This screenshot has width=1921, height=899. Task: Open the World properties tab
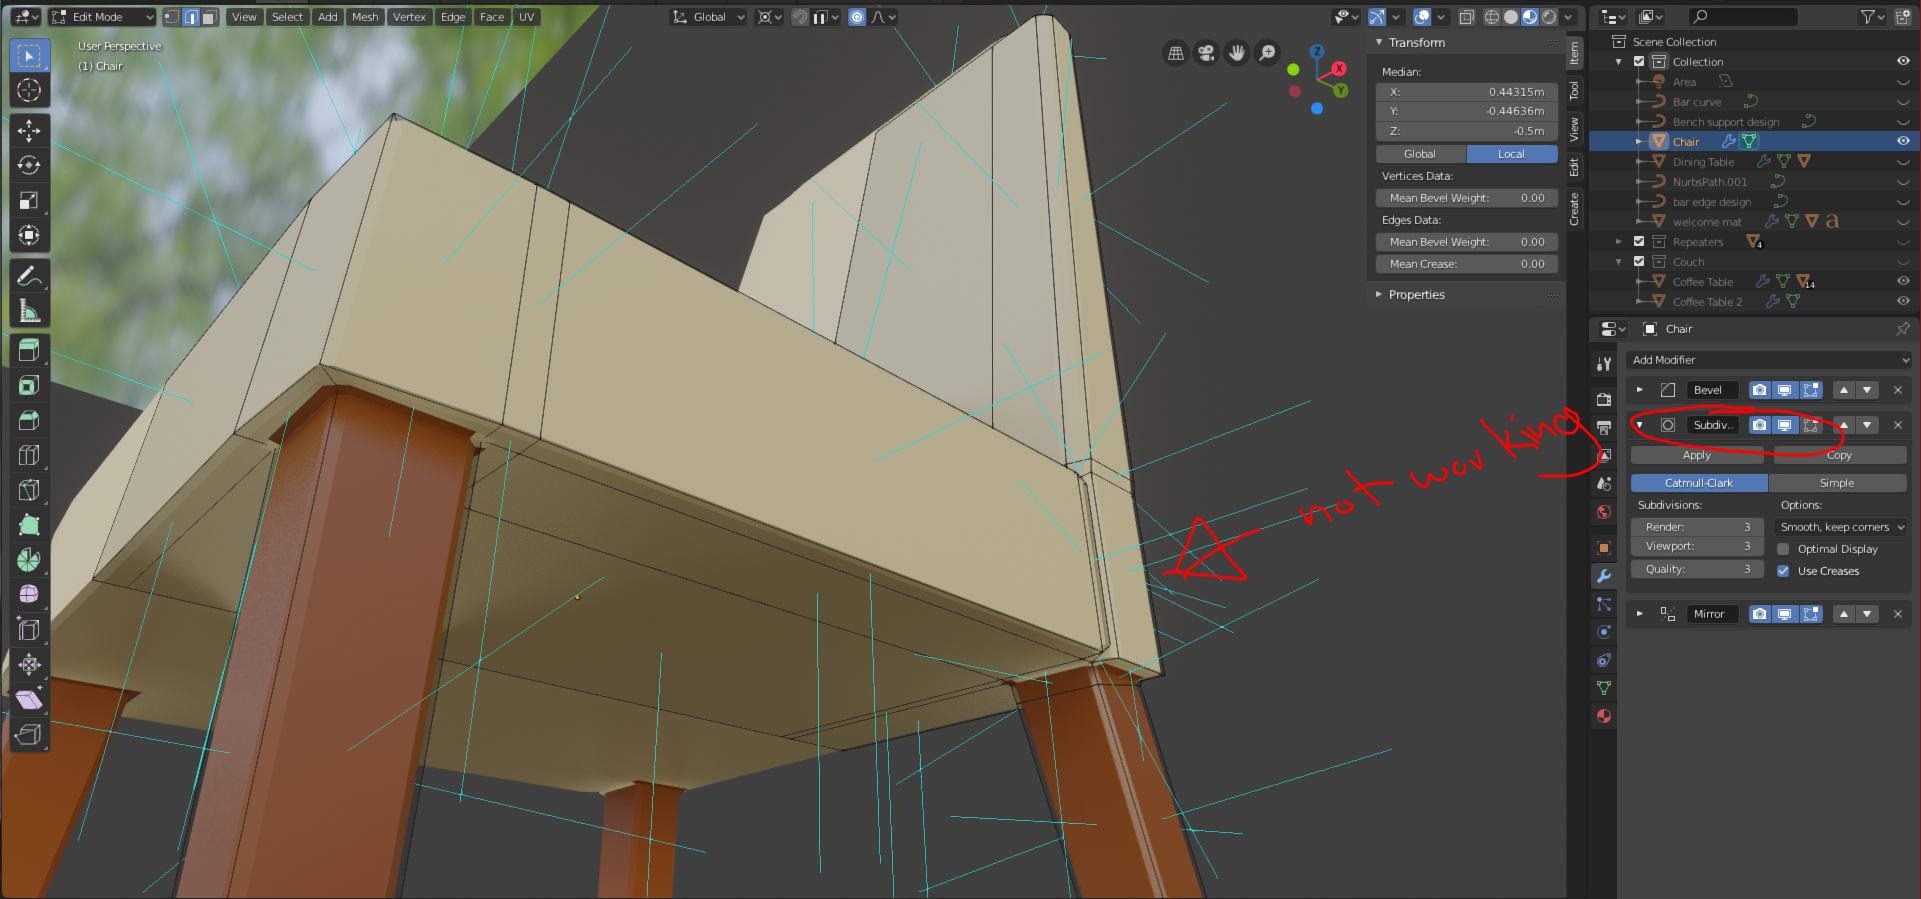coord(1604,511)
